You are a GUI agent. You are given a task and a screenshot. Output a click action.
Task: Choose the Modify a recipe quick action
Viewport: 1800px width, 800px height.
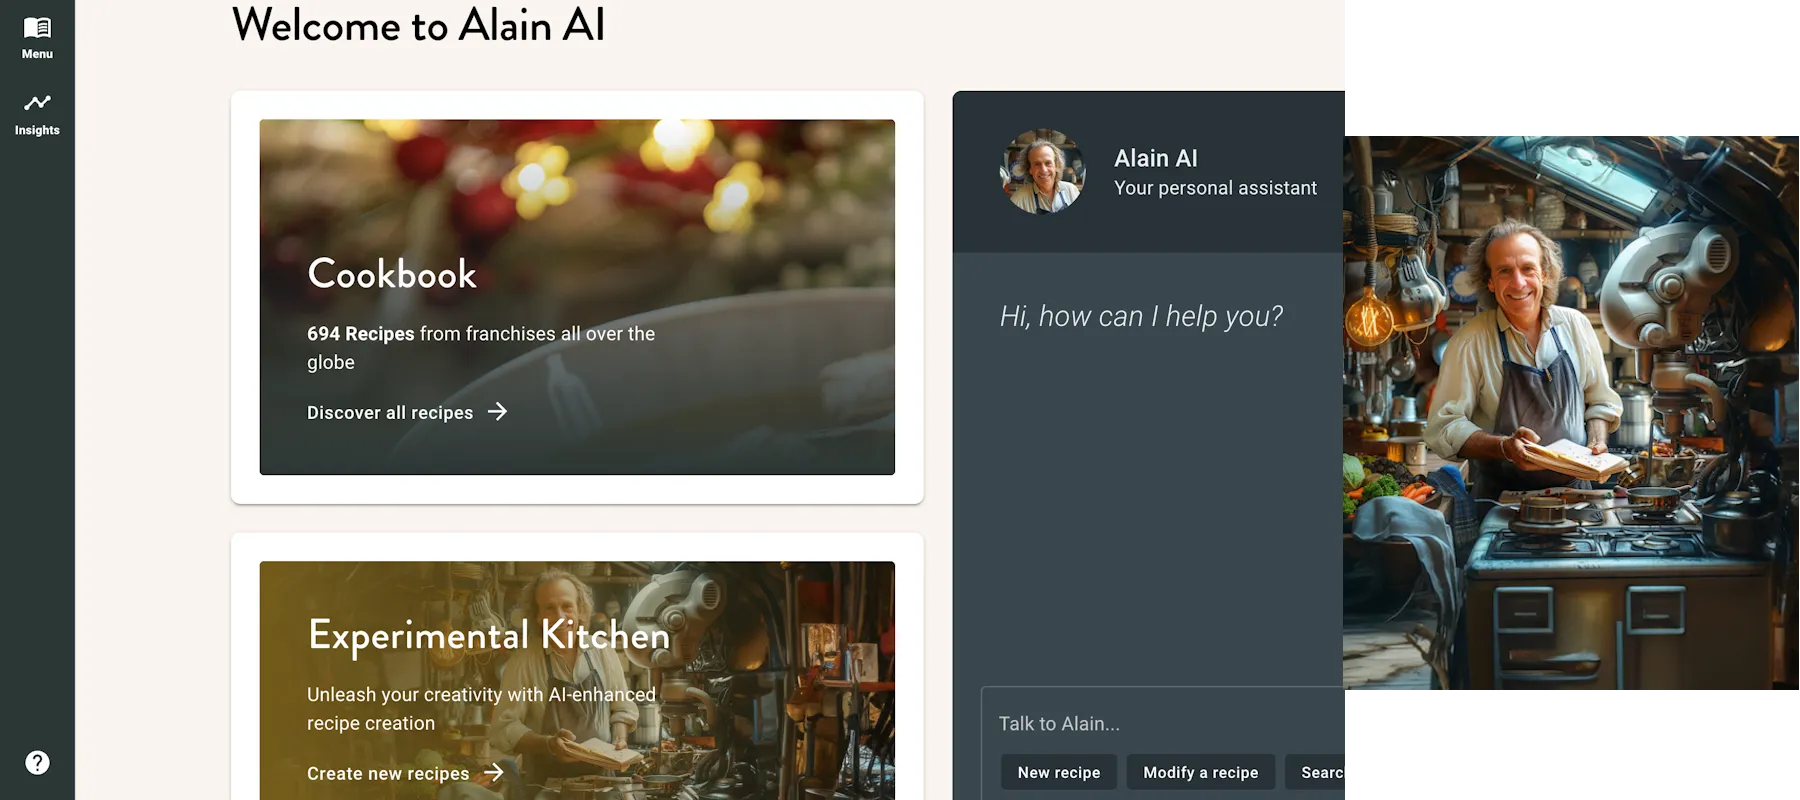pos(1201,772)
